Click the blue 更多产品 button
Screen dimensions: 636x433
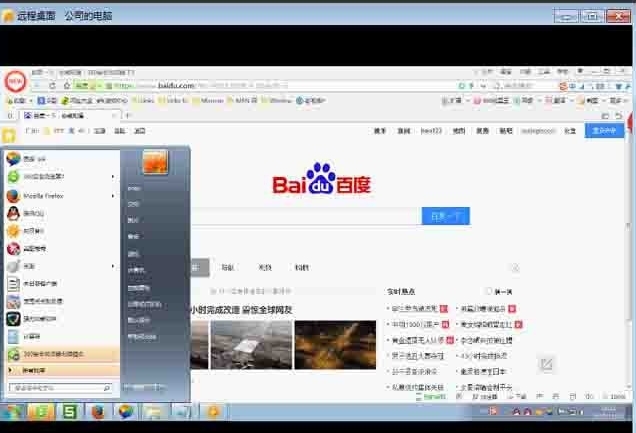[604, 131]
